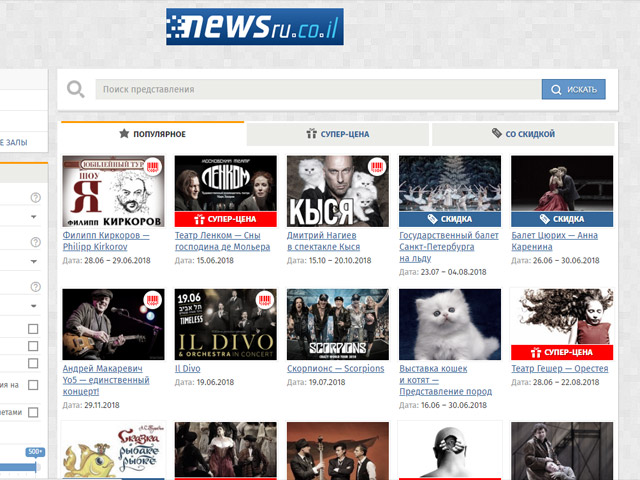Switch to the Супер-цена tab
The image size is (640, 480).
(x=338, y=134)
